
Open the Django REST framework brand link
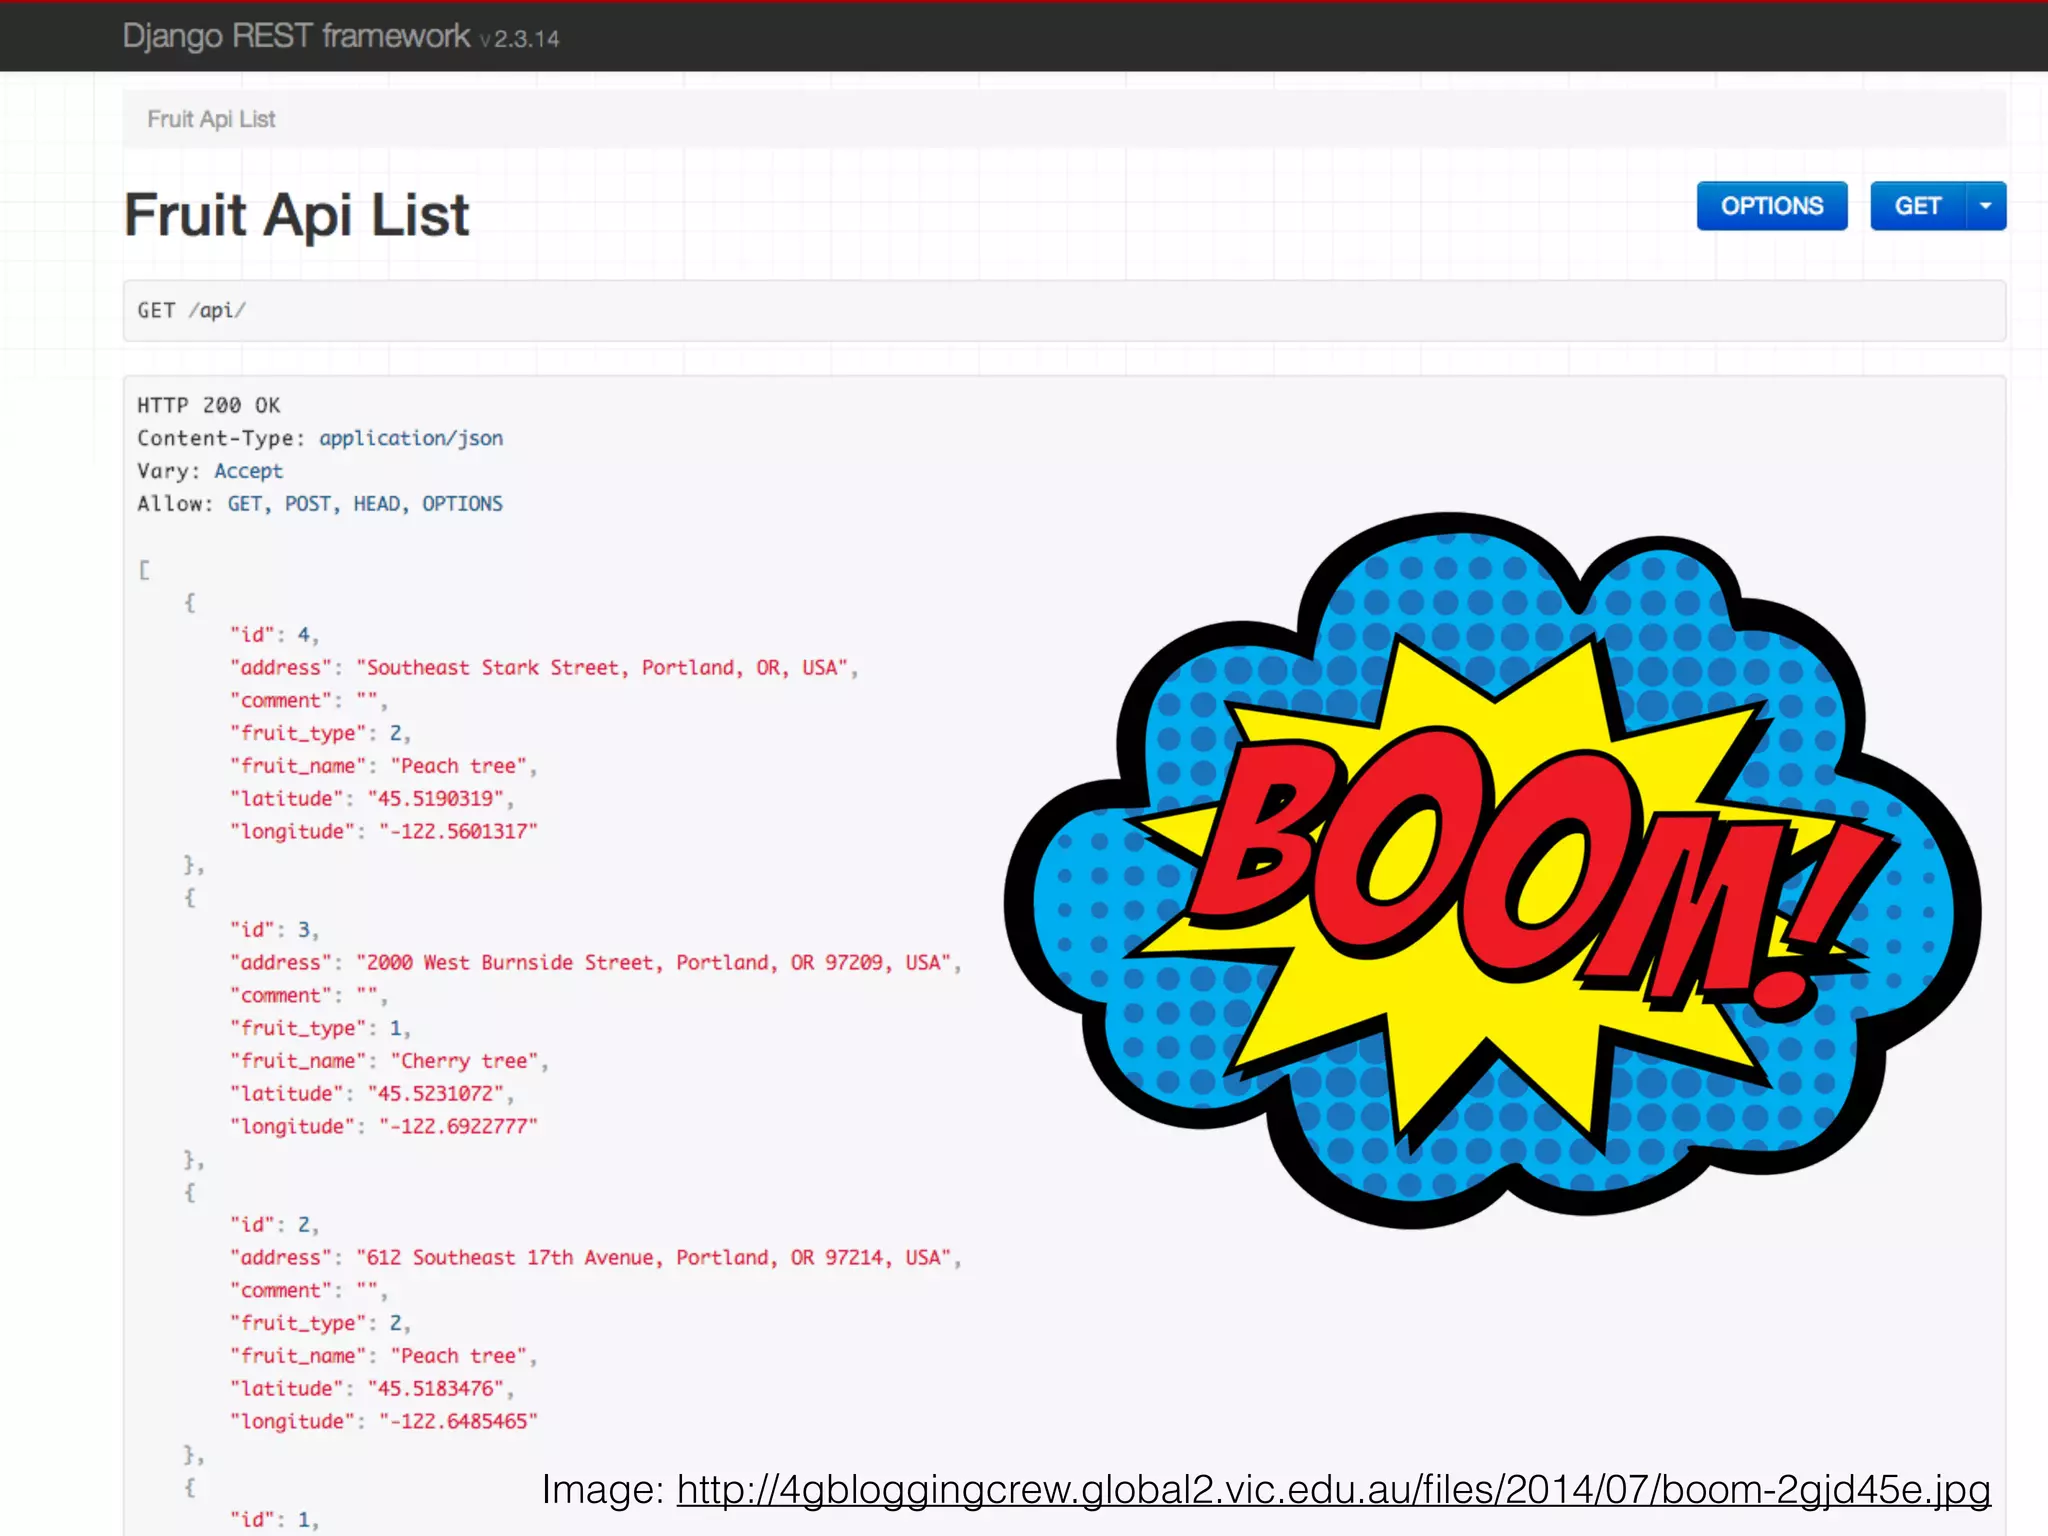click(x=296, y=36)
